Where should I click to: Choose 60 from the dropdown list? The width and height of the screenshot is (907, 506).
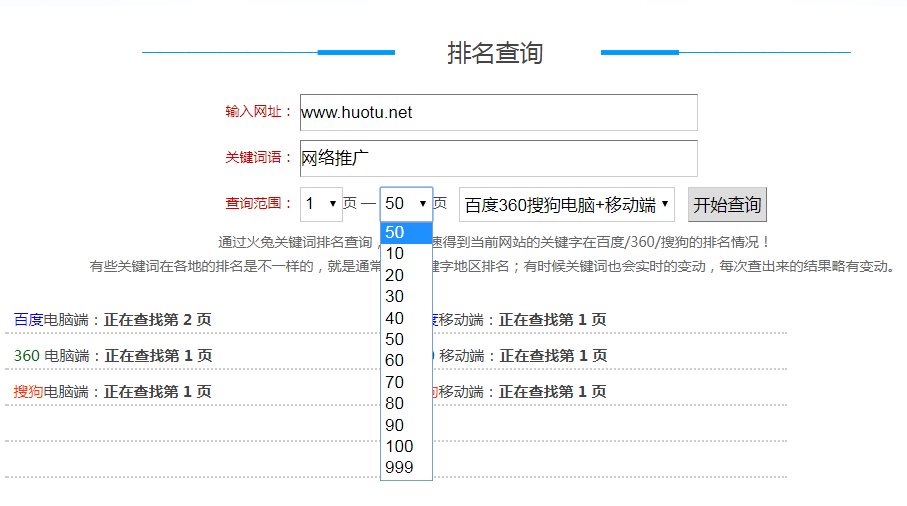(x=405, y=361)
